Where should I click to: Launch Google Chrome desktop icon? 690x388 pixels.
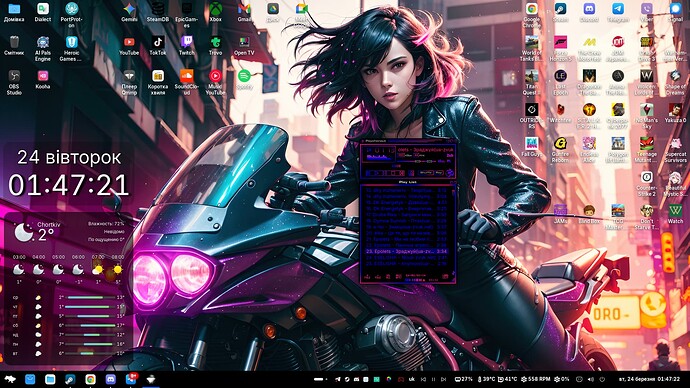pos(532,15)
